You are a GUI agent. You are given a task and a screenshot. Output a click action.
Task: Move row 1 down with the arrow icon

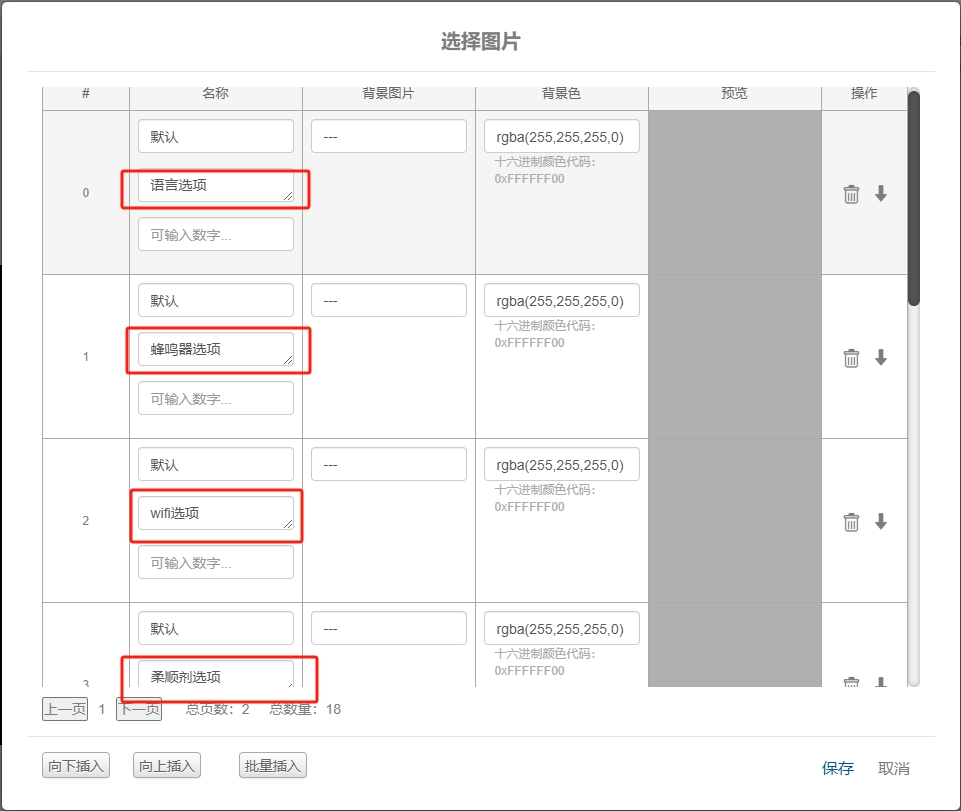[881, 357]
